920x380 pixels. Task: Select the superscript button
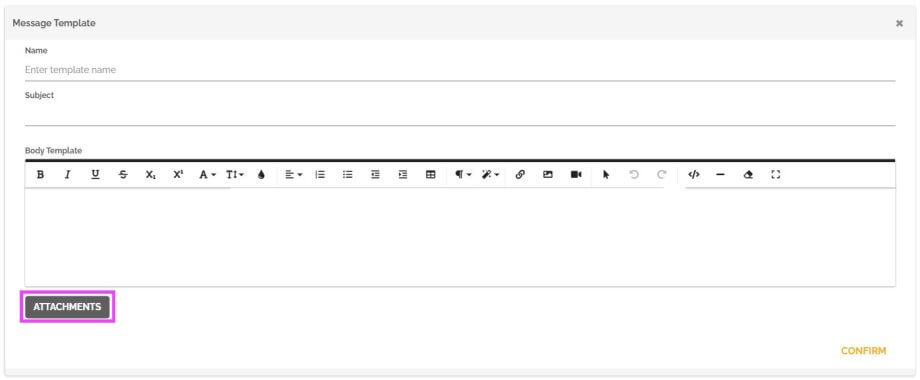[x=178, y=174]
